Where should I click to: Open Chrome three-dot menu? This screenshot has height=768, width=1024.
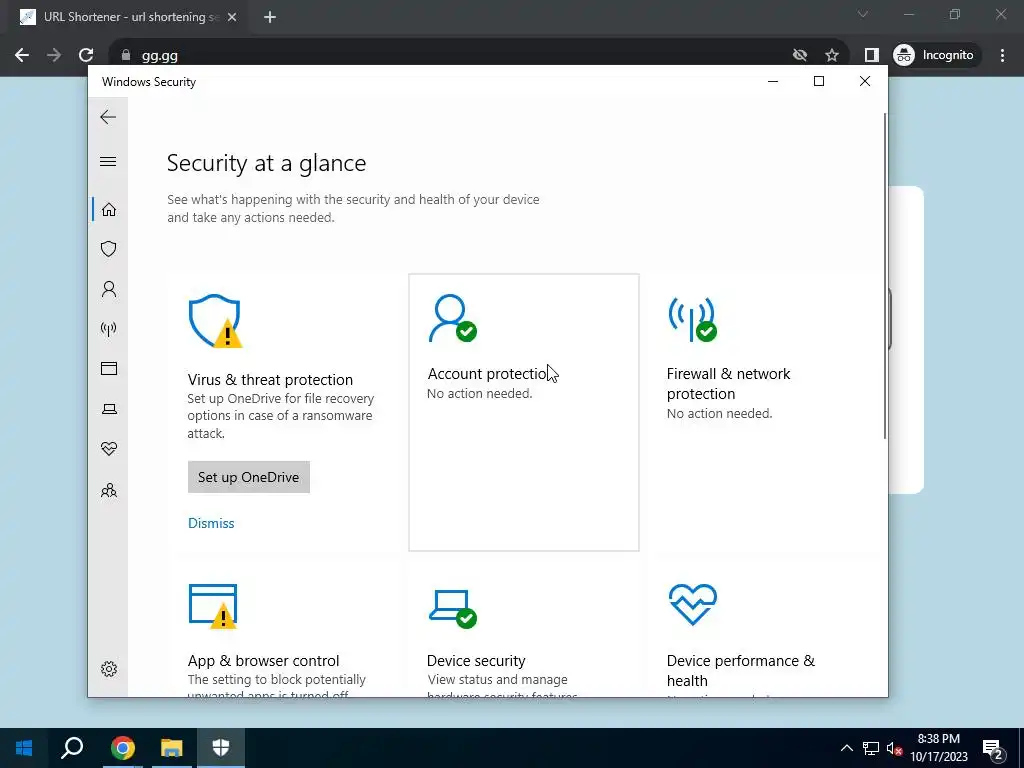(1002, 55)
